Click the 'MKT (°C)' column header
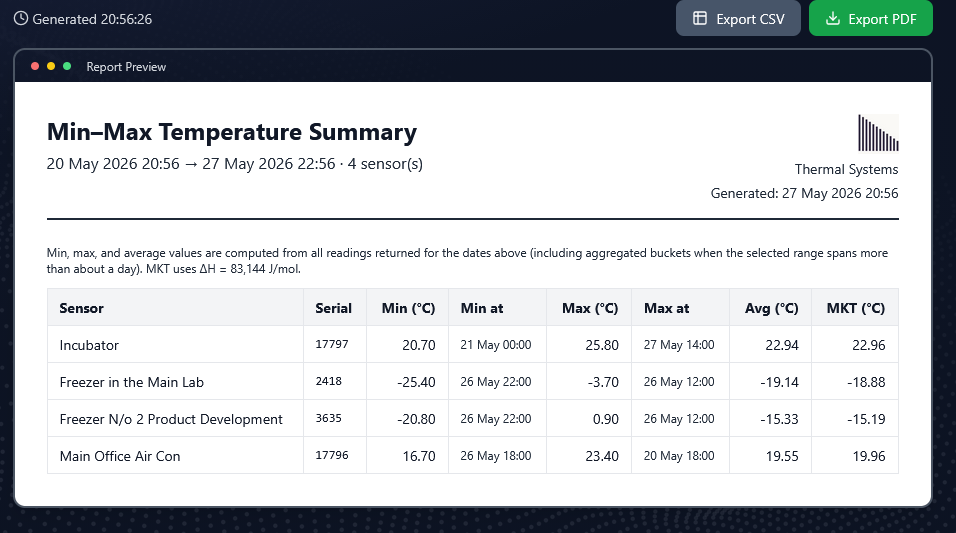Screen dimensions: 956x533 [x=855, y=309]
